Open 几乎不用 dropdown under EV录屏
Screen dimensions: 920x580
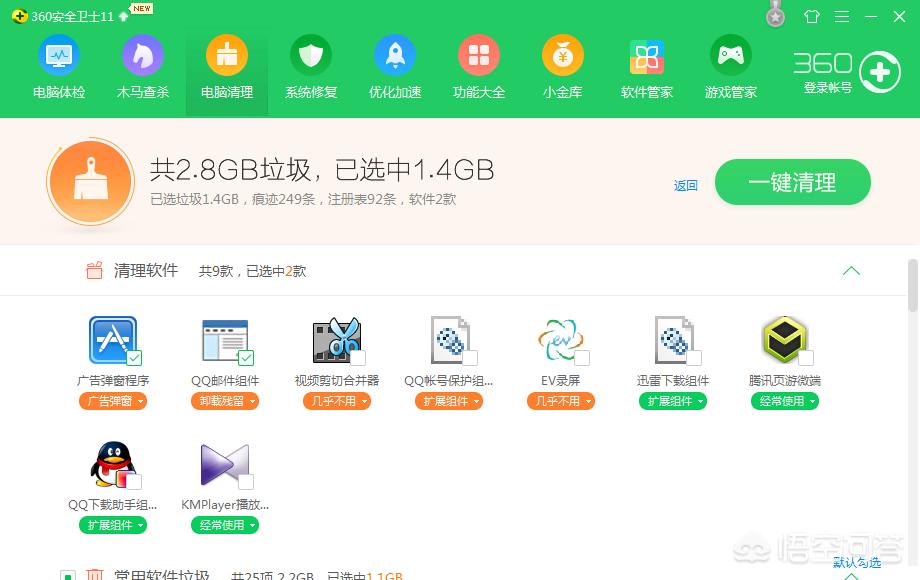(561, 401)
